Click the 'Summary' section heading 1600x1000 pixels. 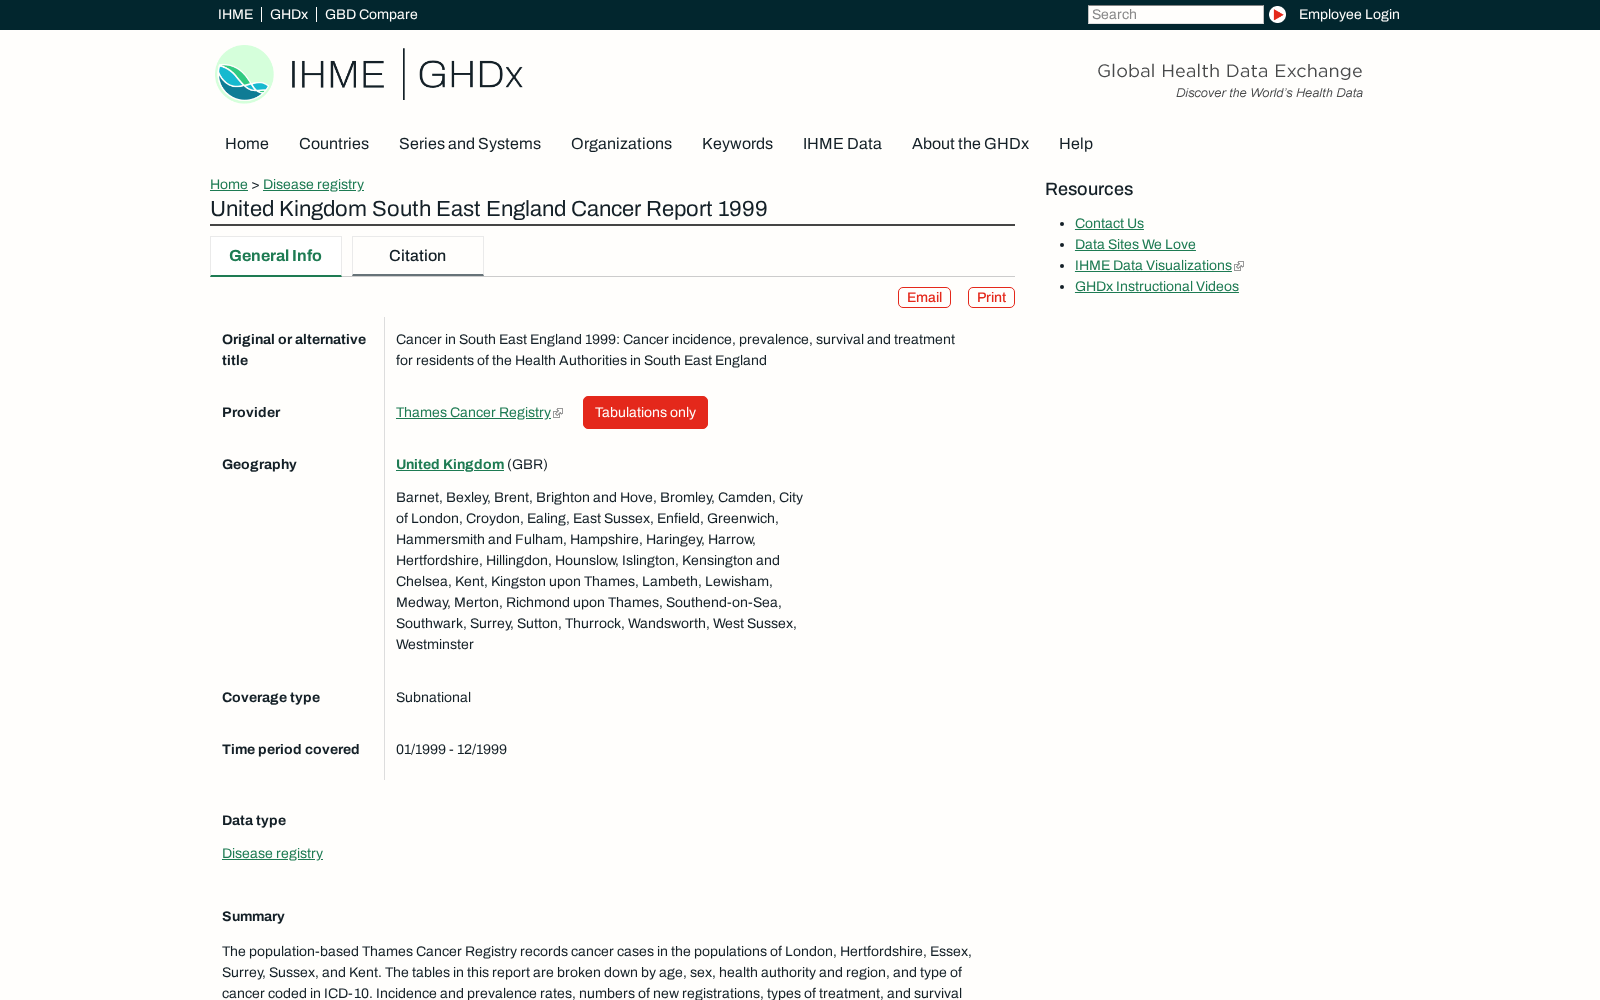point(253,917)
